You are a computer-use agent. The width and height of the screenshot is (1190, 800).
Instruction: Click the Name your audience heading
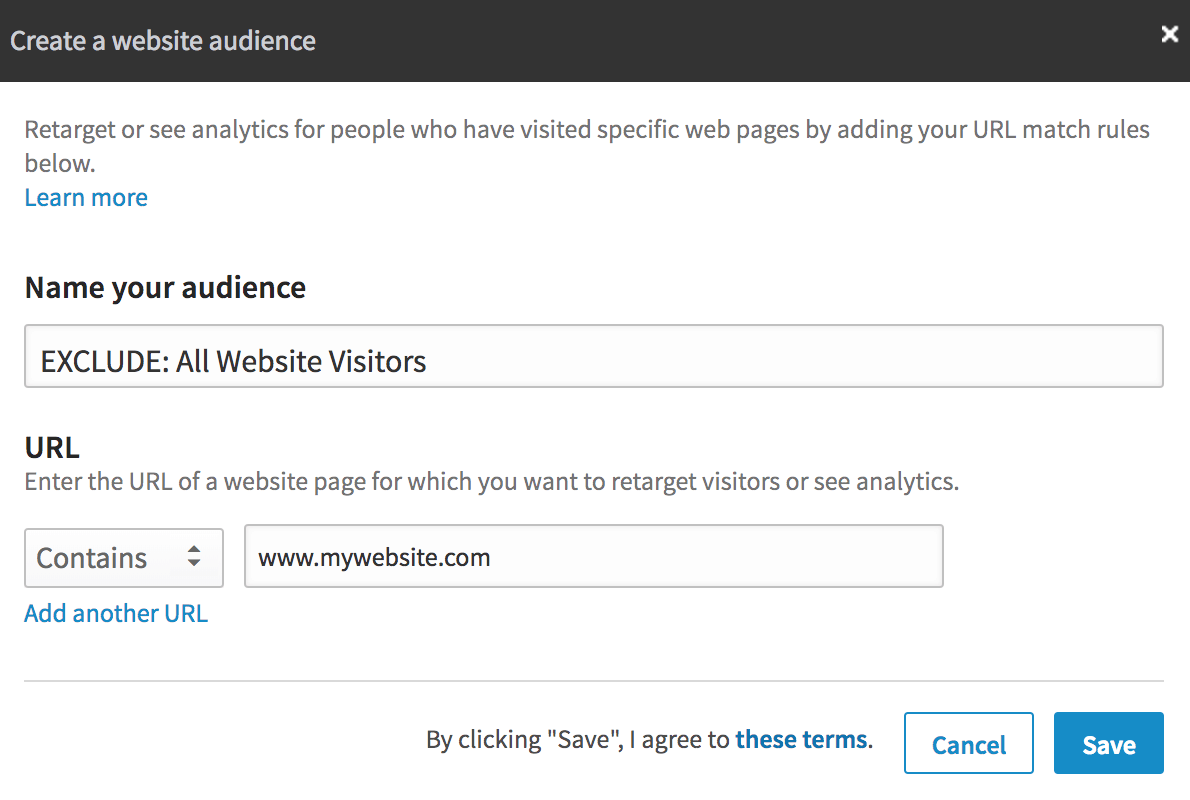tap(165, 288)
